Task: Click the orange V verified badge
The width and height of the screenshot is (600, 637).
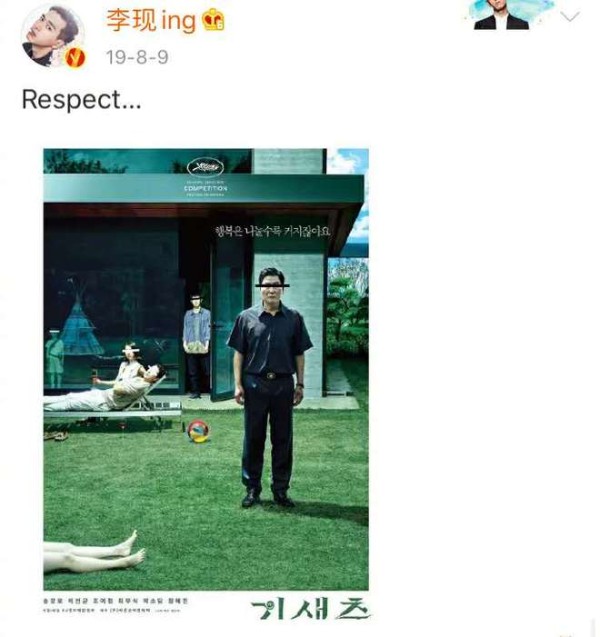Action: 75,57
